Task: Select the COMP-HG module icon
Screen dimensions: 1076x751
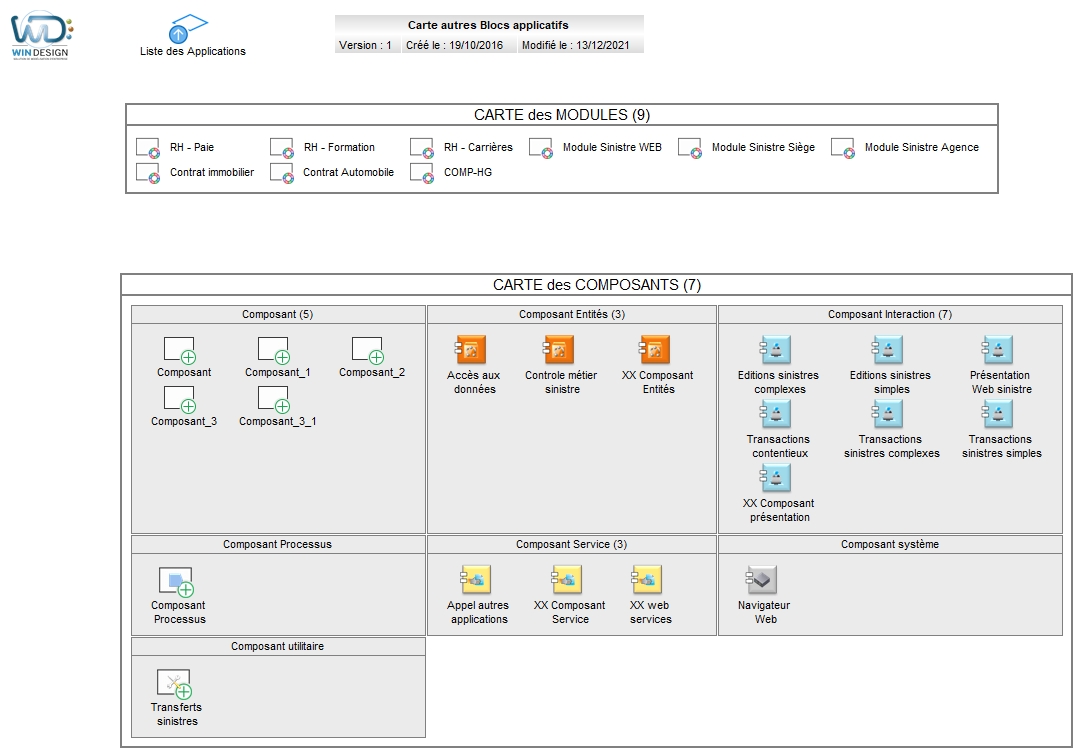Action: pos(422,173)
